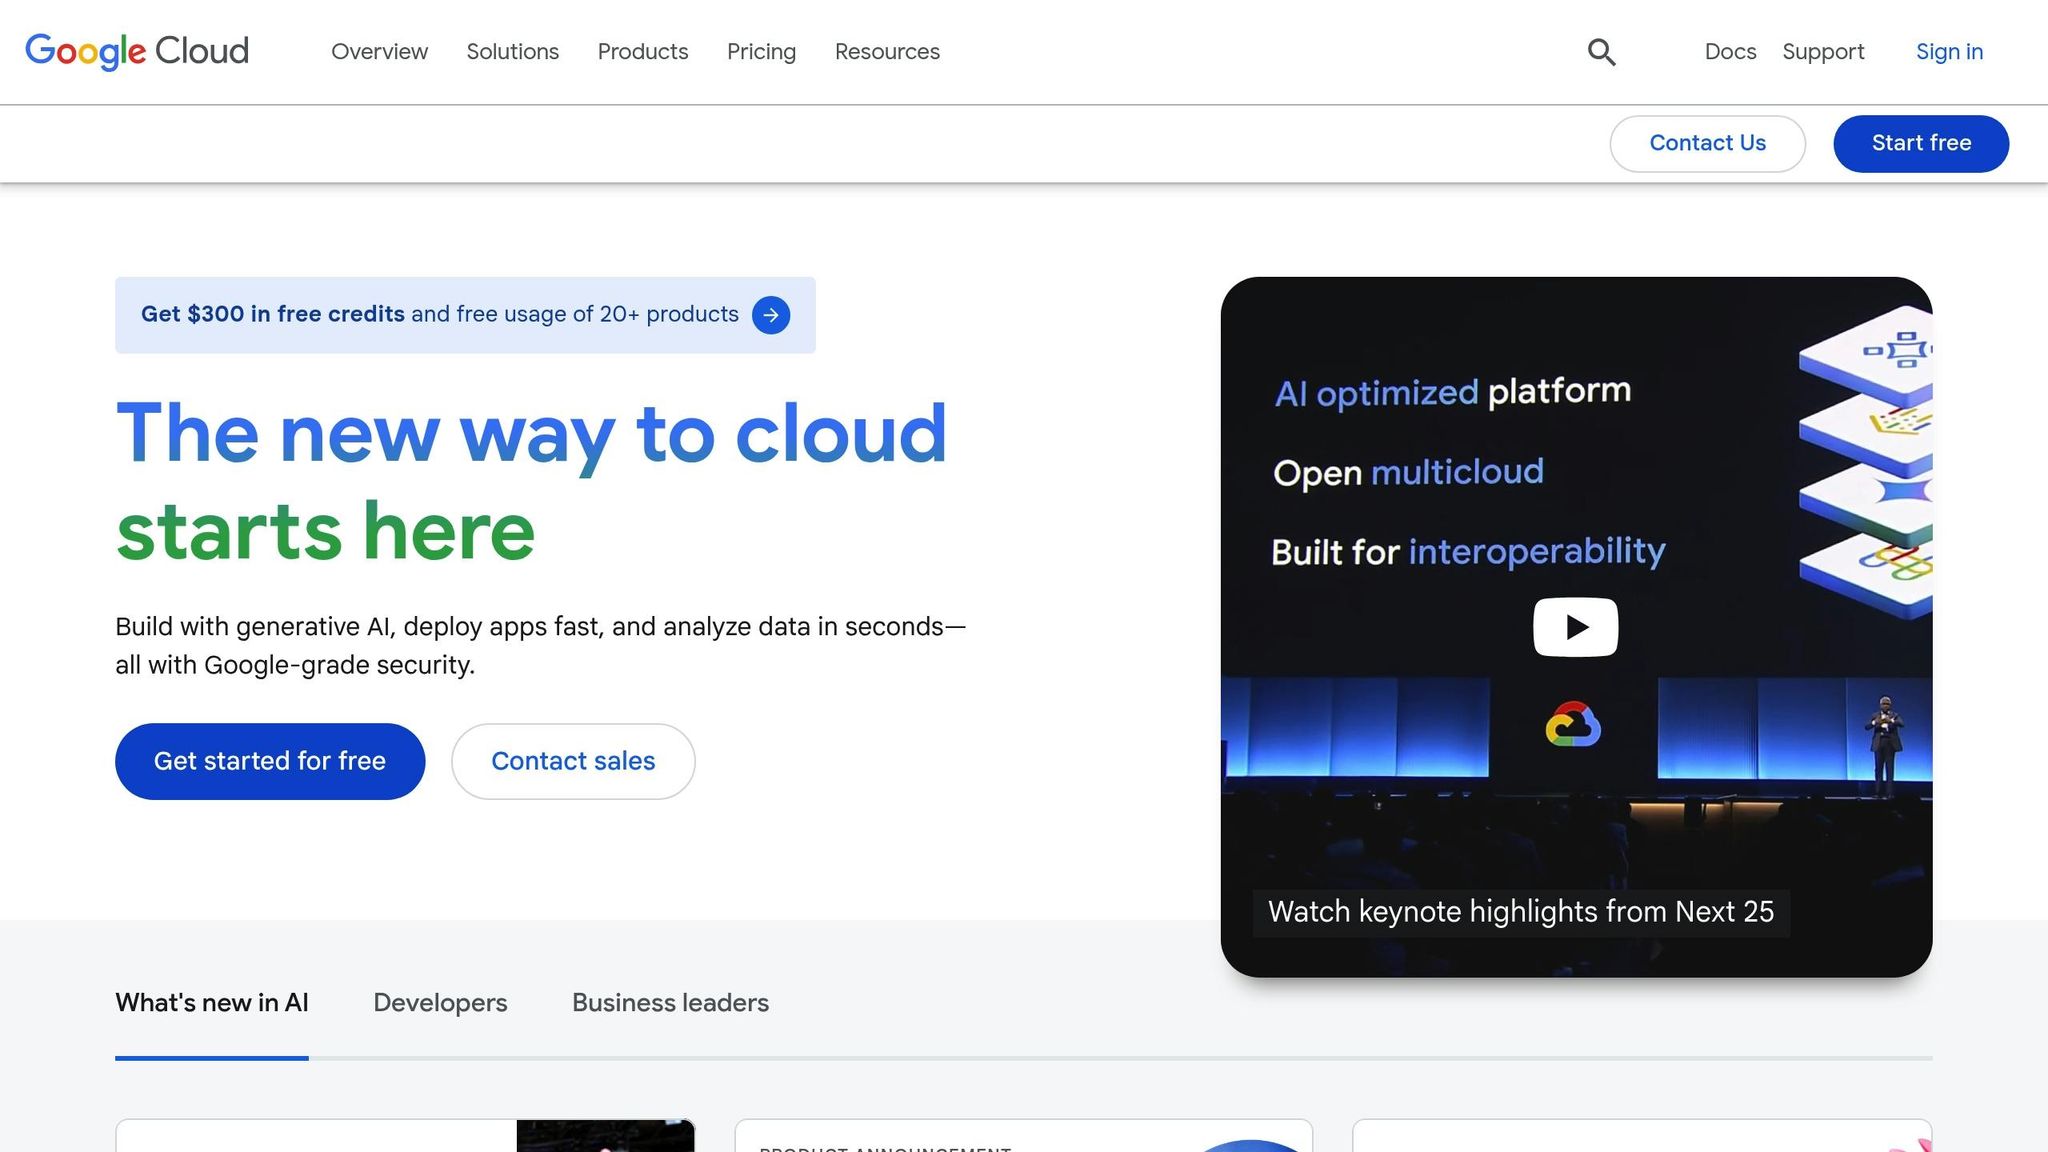Click the Contact sales button
This screenshot has width=2048, height=1152.
[x=573, y=761]
